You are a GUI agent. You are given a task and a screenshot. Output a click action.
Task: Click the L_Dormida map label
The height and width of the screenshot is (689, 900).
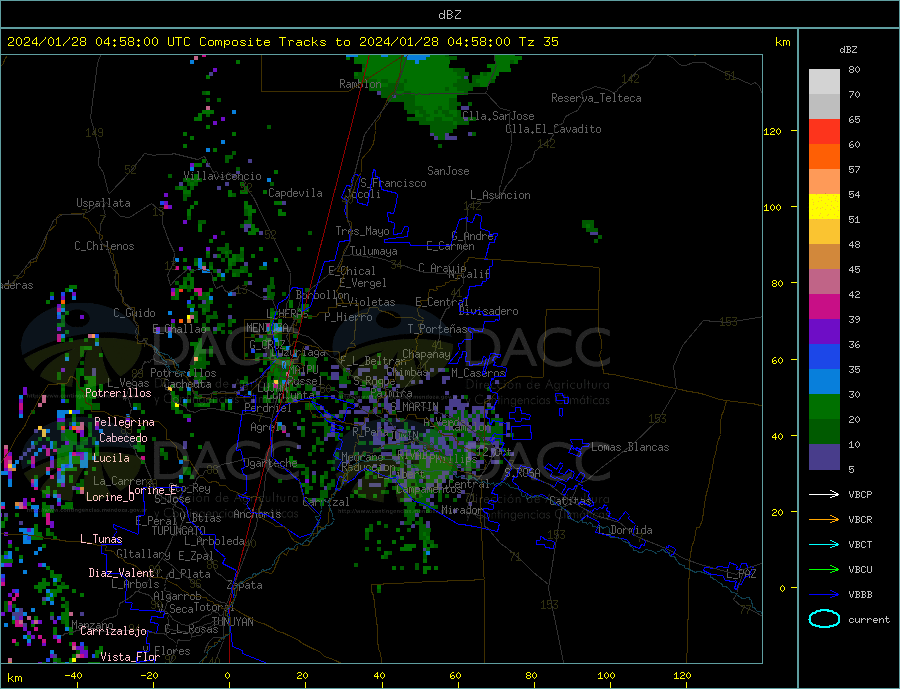pos(625,530)
